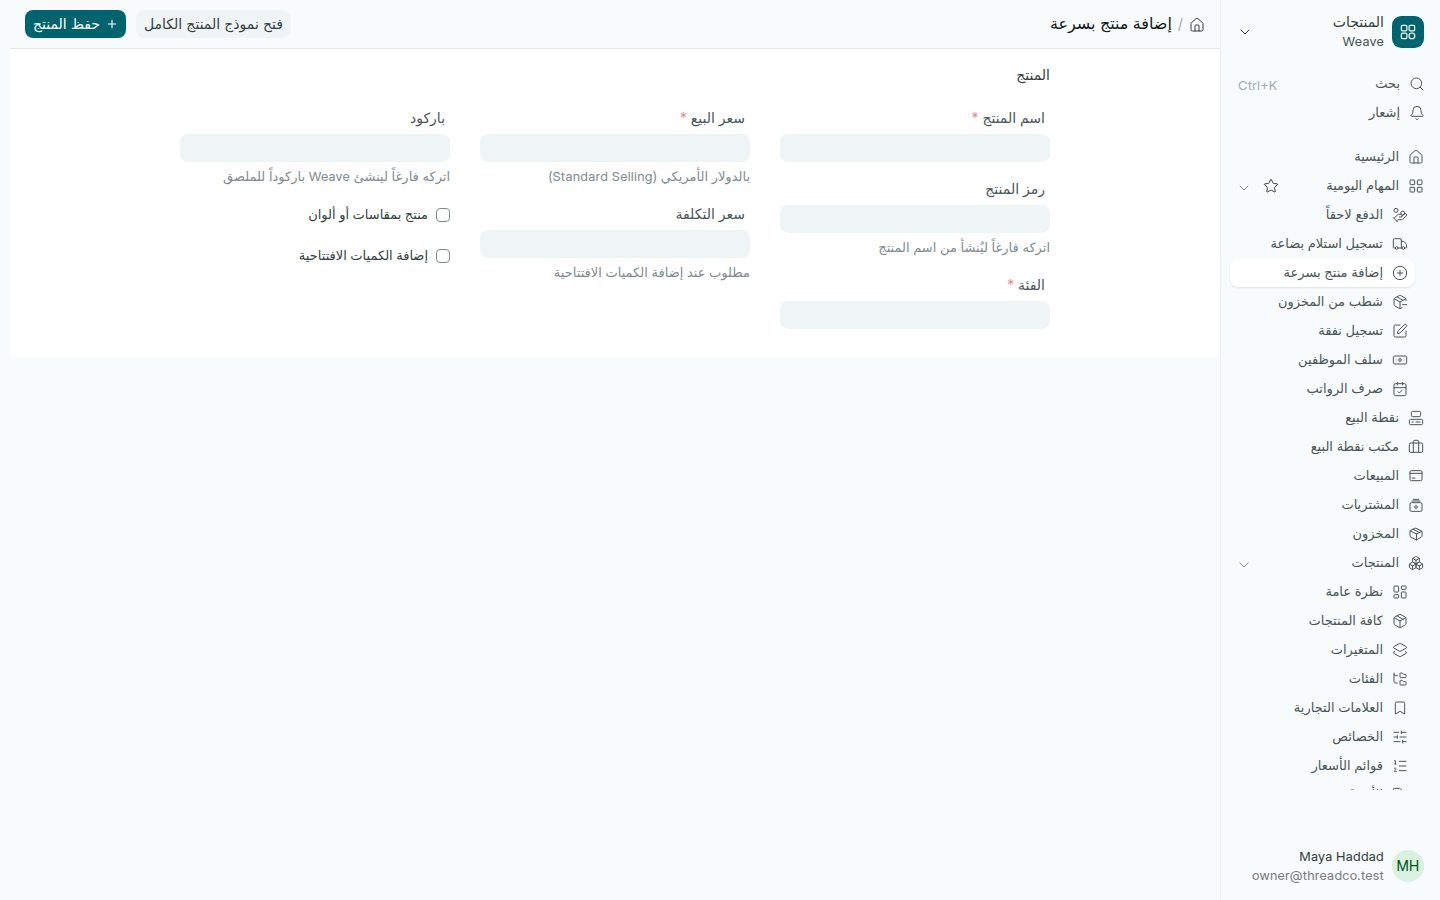Click the تسجيل نفقة edit icon
Viewport: 1440px width, 900px height.
click(1400, 331)
